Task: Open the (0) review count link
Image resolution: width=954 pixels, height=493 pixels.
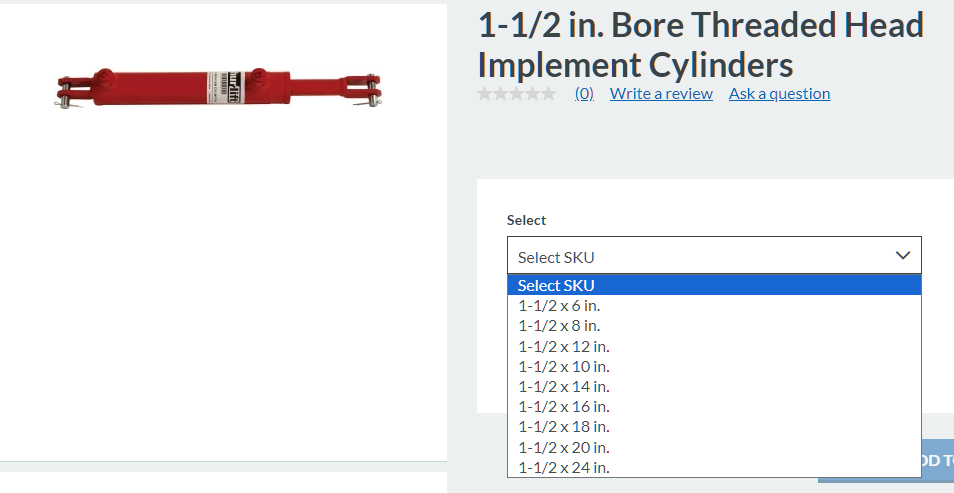Action: pos(584,94)
